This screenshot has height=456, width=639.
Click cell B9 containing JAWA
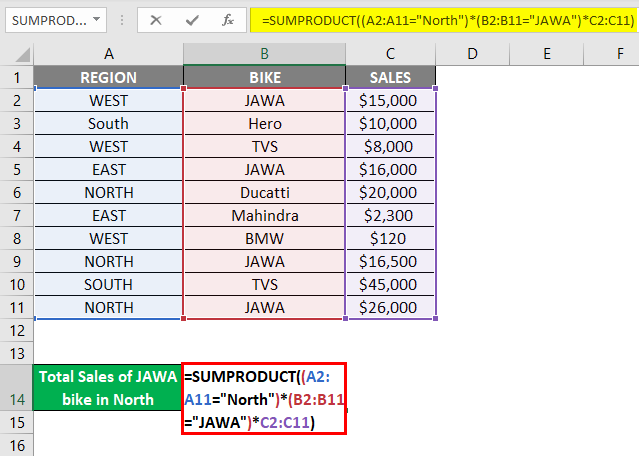point(264,261)
